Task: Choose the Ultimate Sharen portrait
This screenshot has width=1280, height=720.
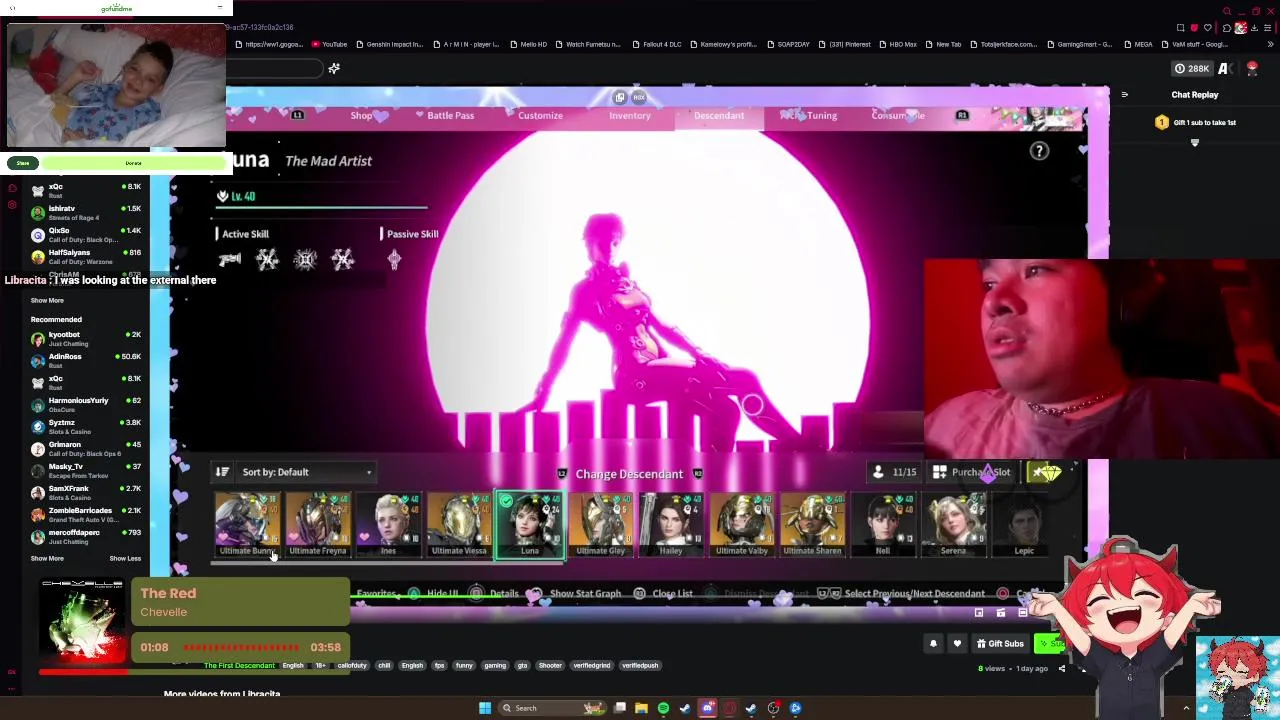Action: click(x=813, y=524)
